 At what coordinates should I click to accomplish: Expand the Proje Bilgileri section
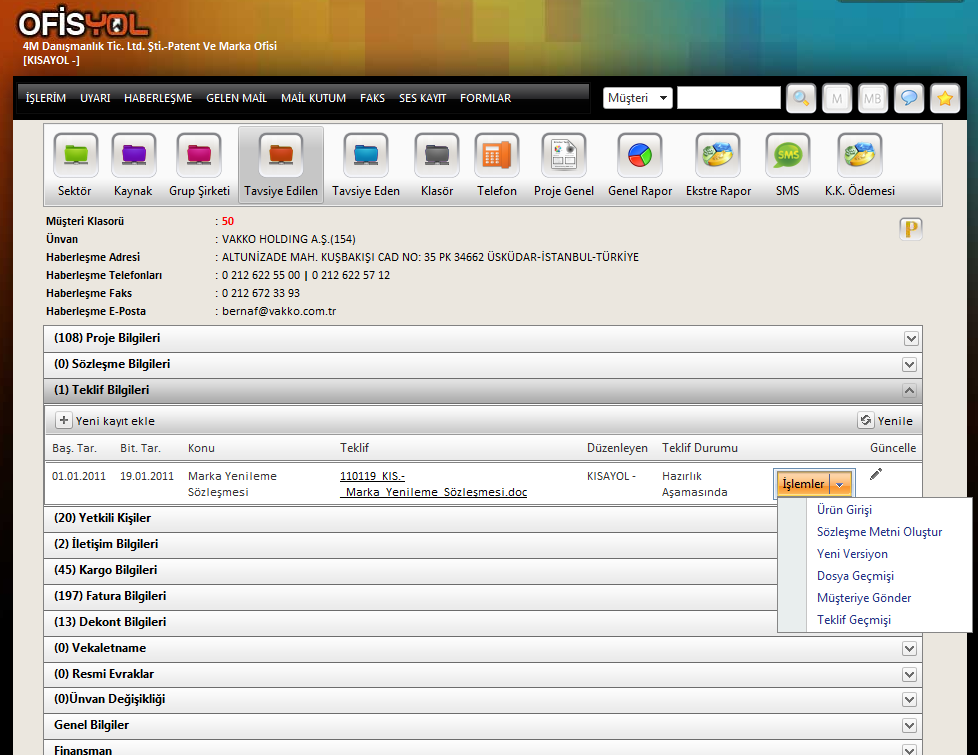pos(910,339)
